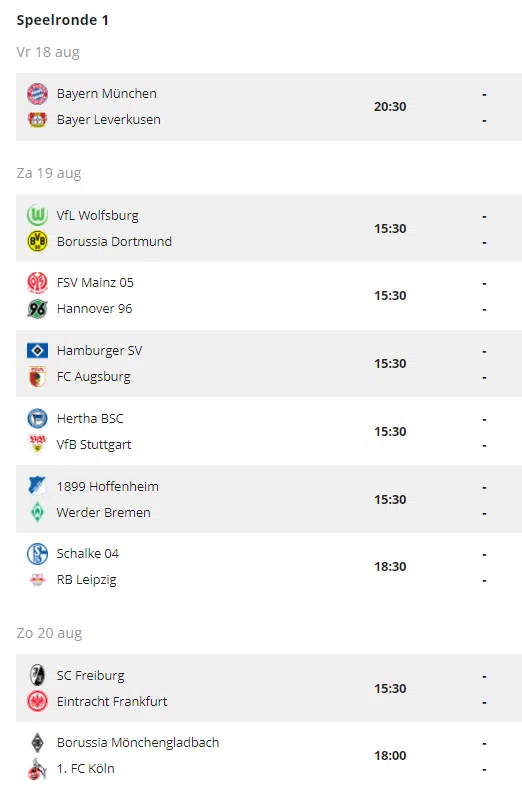Click the 18:00 Mönchengladbach match time
This screenshot has width=522, height=789.
click(x=390, y=756)
